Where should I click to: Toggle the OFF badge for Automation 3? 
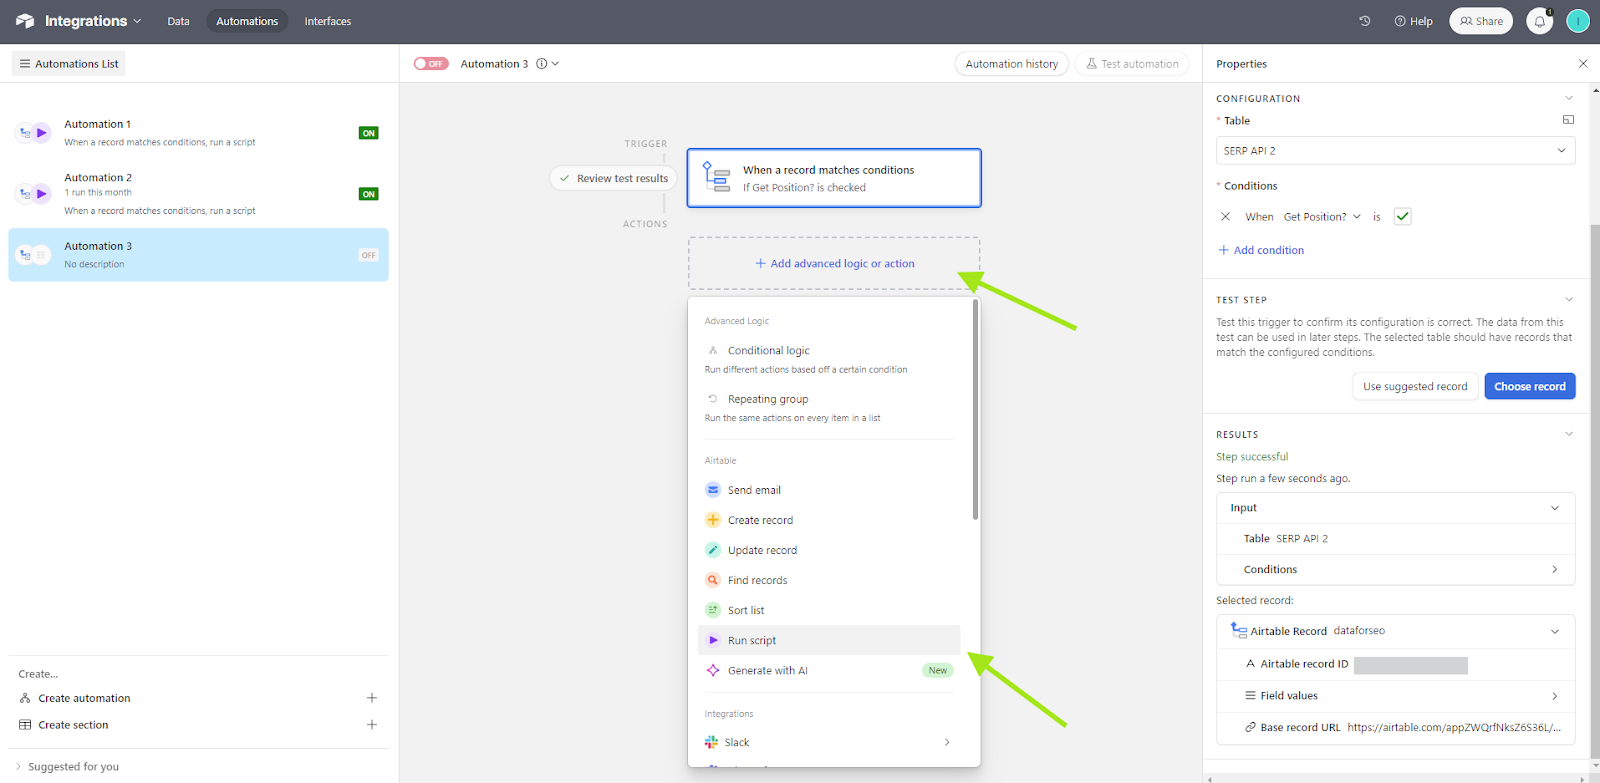tap(369, 255)
